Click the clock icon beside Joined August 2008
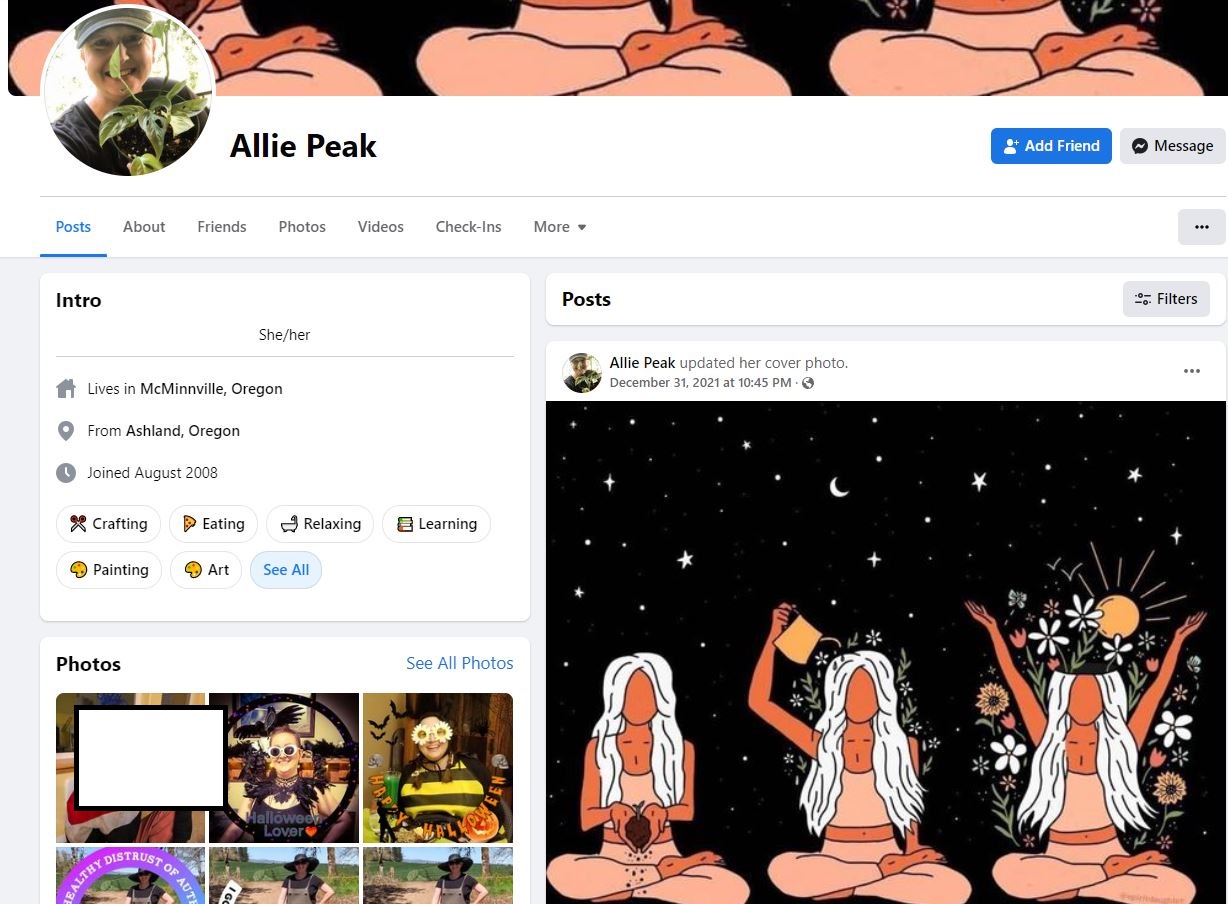The height and width of the screenshot is (904, 1228). (x=66, y=473)
